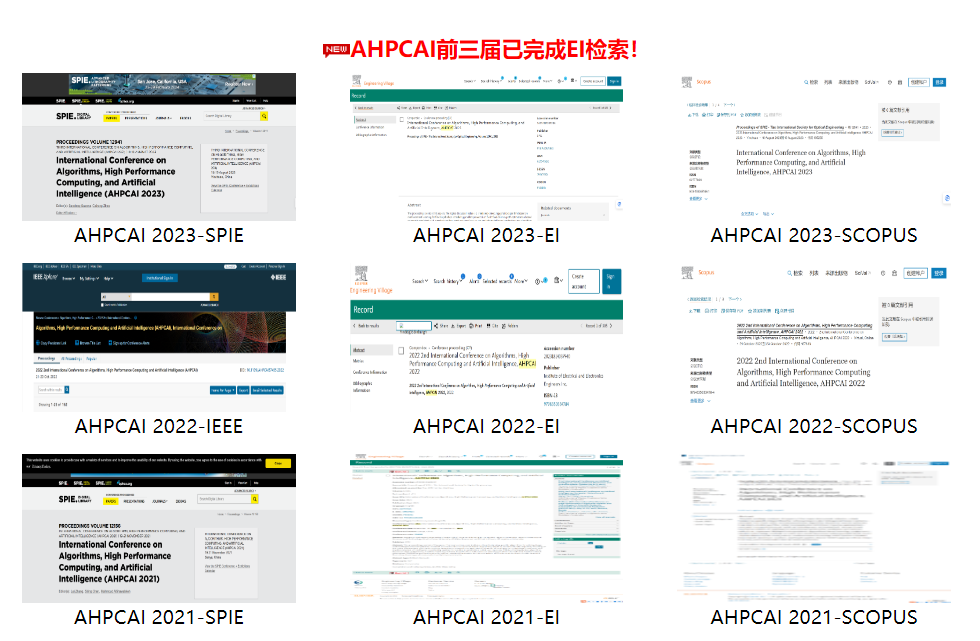This screenshot has height=641, width=980.
Task: Select the Abstract tab in the 2022-EI sidebar
Action: (371, 350)
